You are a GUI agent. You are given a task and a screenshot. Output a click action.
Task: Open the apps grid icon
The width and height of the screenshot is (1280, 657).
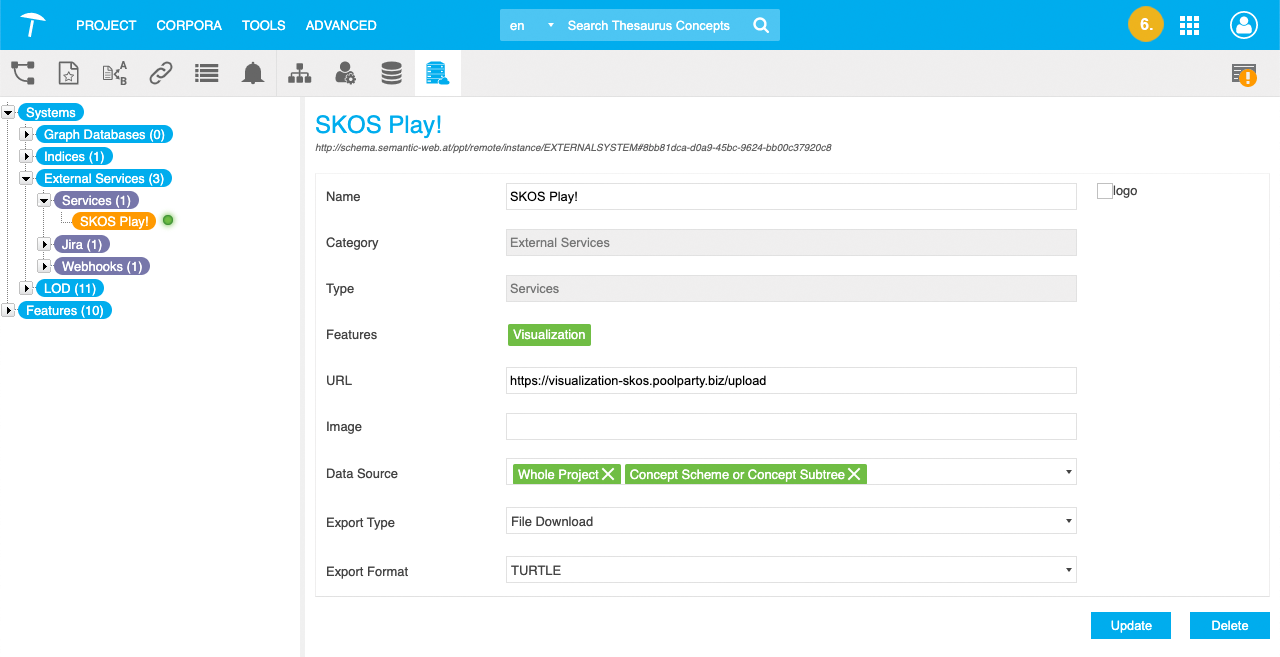tap(1189, 26)
